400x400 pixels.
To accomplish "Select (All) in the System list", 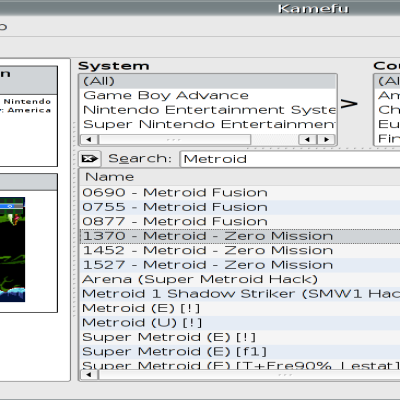I will coord(208,81).
